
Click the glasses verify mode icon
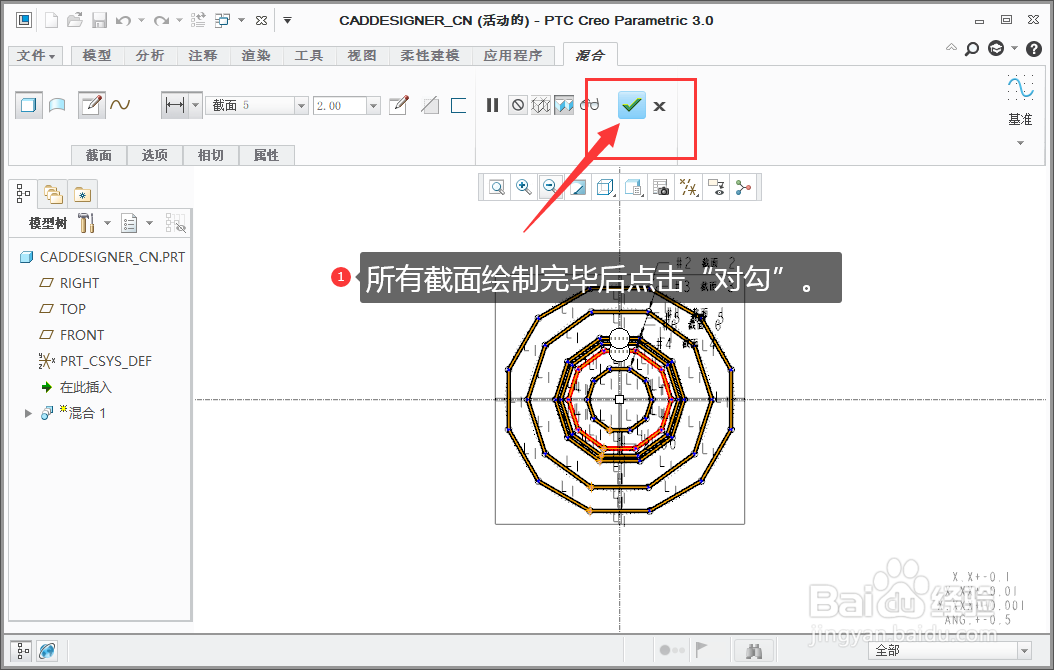pyautogui.click(x=589, y=104)
